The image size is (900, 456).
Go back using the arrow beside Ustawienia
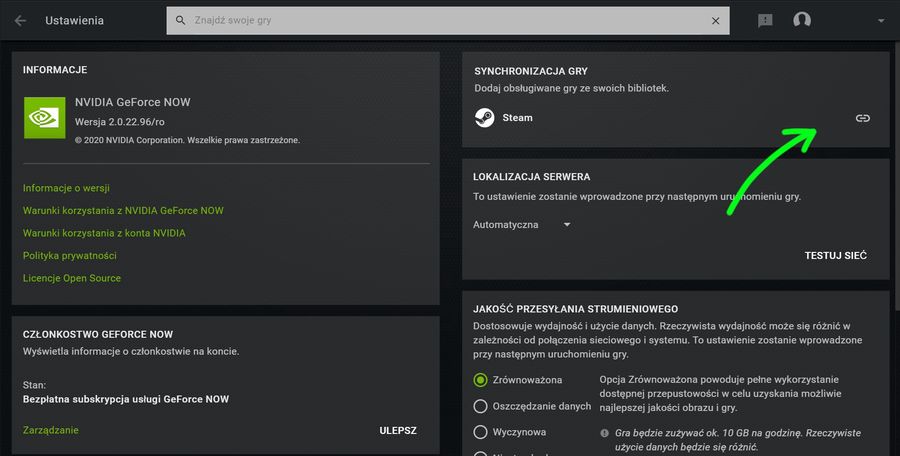[20, 21]
